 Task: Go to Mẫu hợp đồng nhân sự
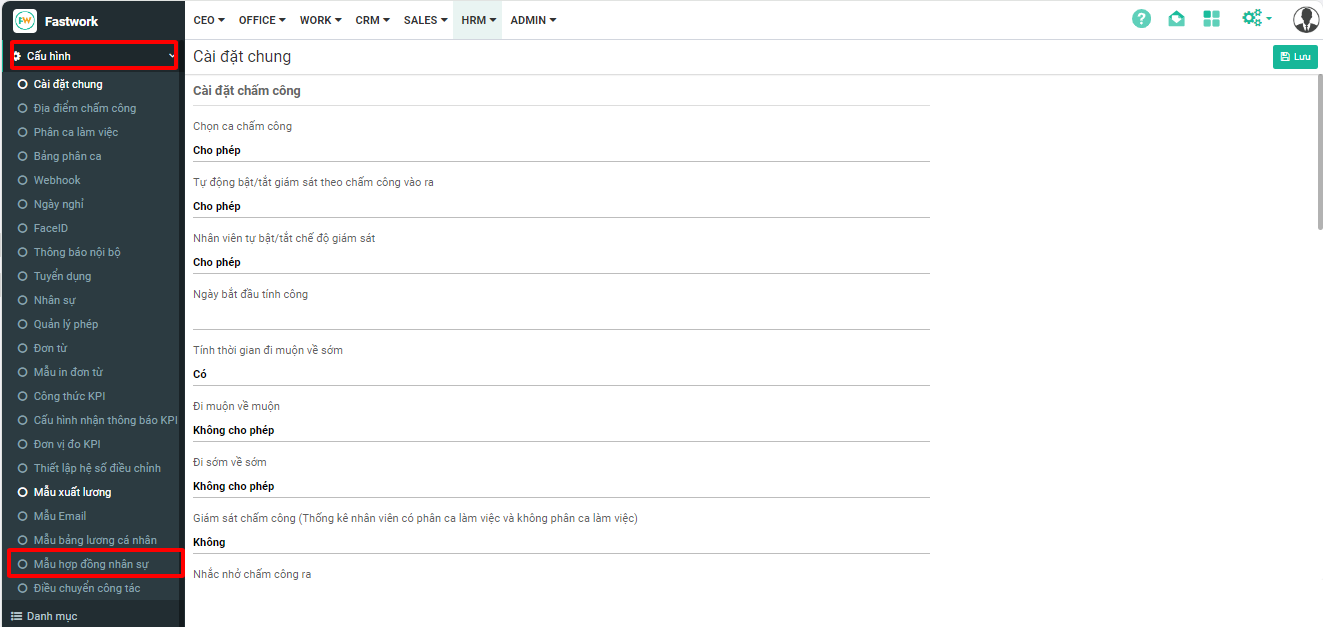(91, 564)
